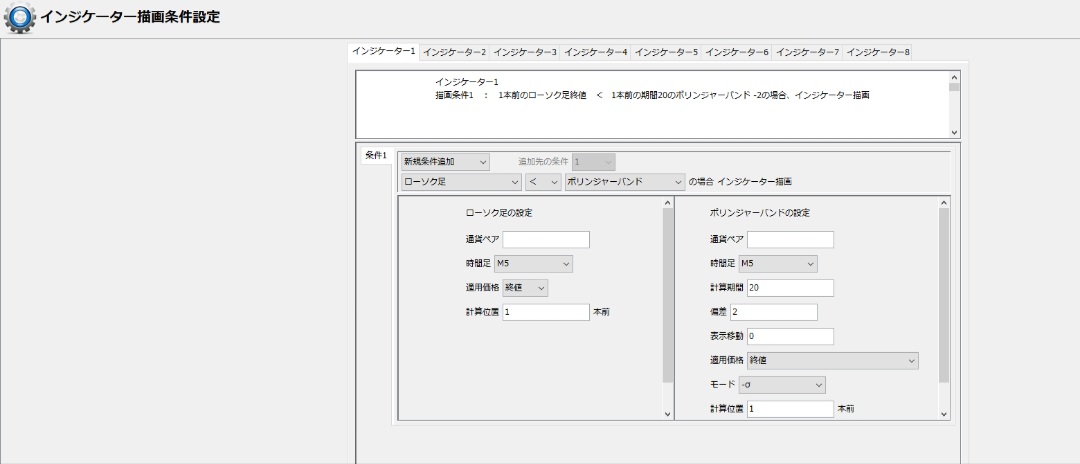The height and width of the screenshot is (464, 1080).
Task: Click 通貨ペア field in ローソク足 settings
Action: click(545, 239)
